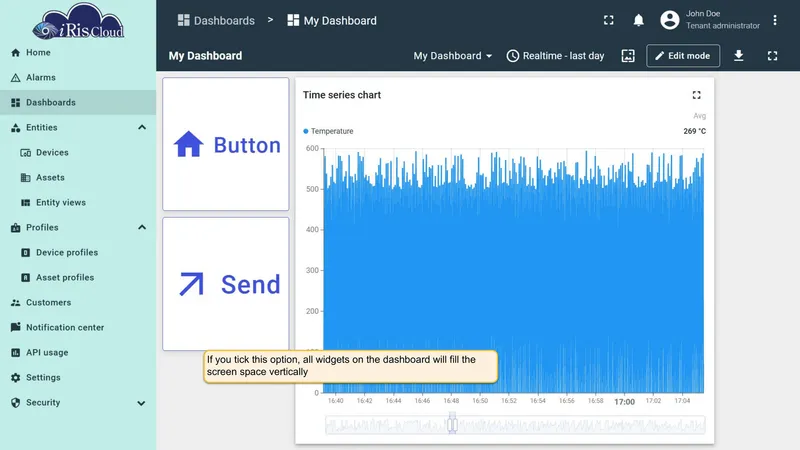Click the Entity views icon
Image resolution: width=800 pixels, height=450 pixels.
[26, 203]
